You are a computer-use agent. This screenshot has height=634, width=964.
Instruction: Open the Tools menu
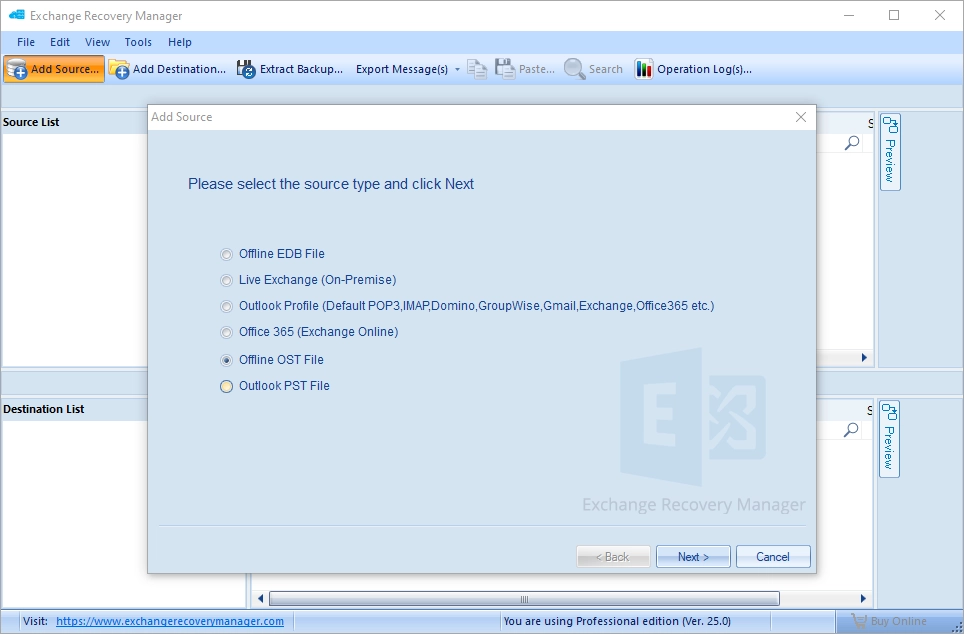(138, 42)
